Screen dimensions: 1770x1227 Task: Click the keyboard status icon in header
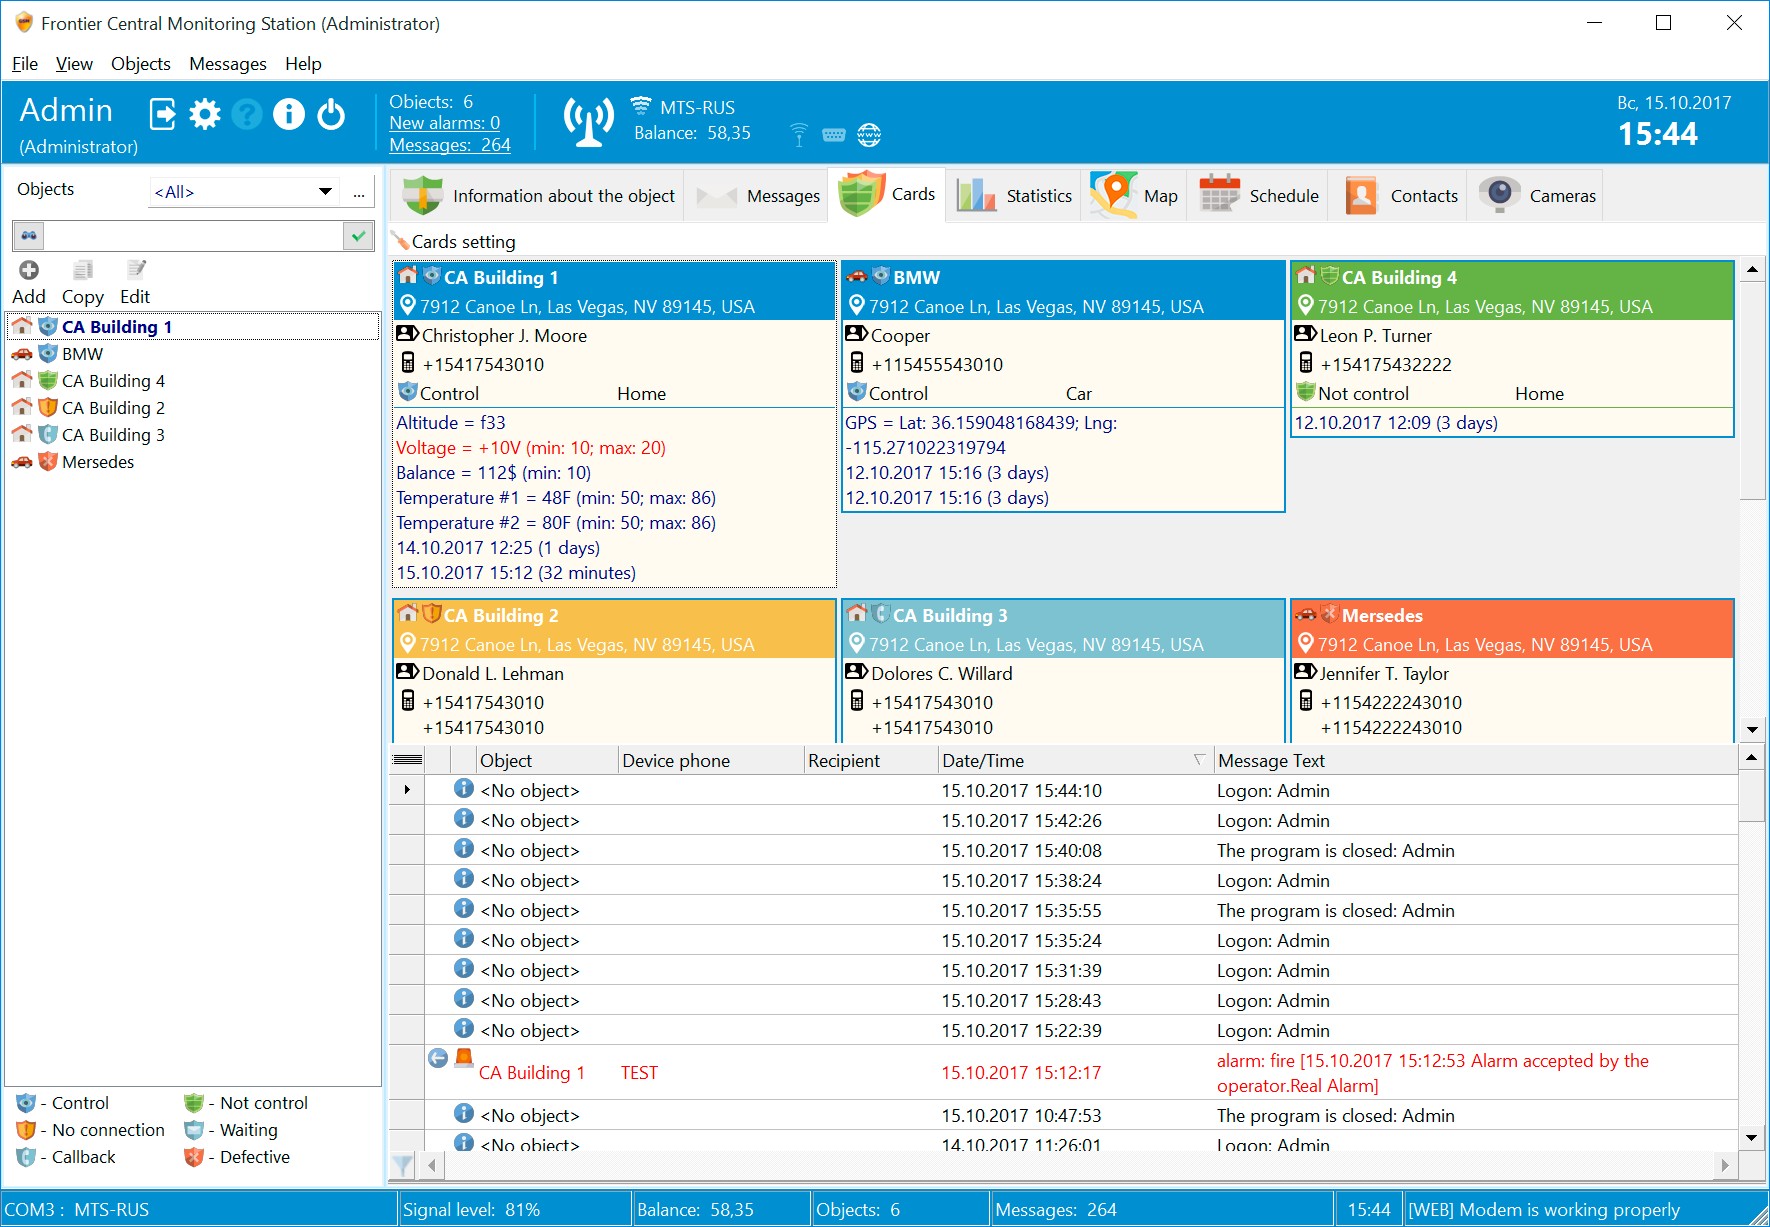834,135
